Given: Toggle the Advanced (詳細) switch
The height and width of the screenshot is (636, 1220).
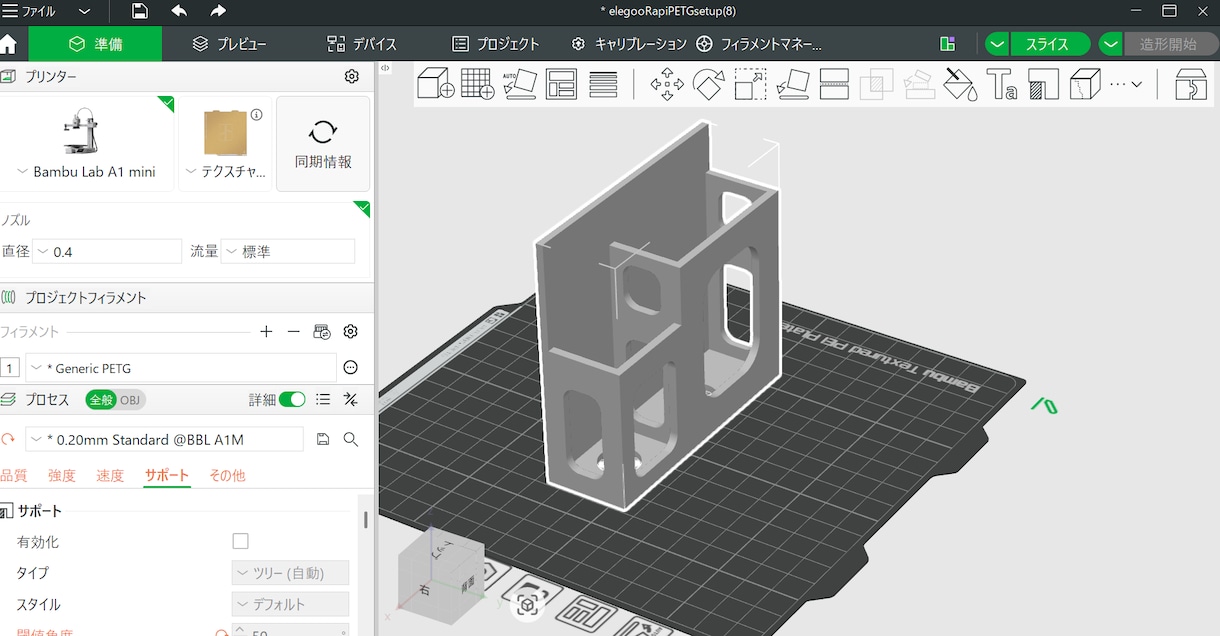Looking at the screenshot, I should tap(292, 399).
